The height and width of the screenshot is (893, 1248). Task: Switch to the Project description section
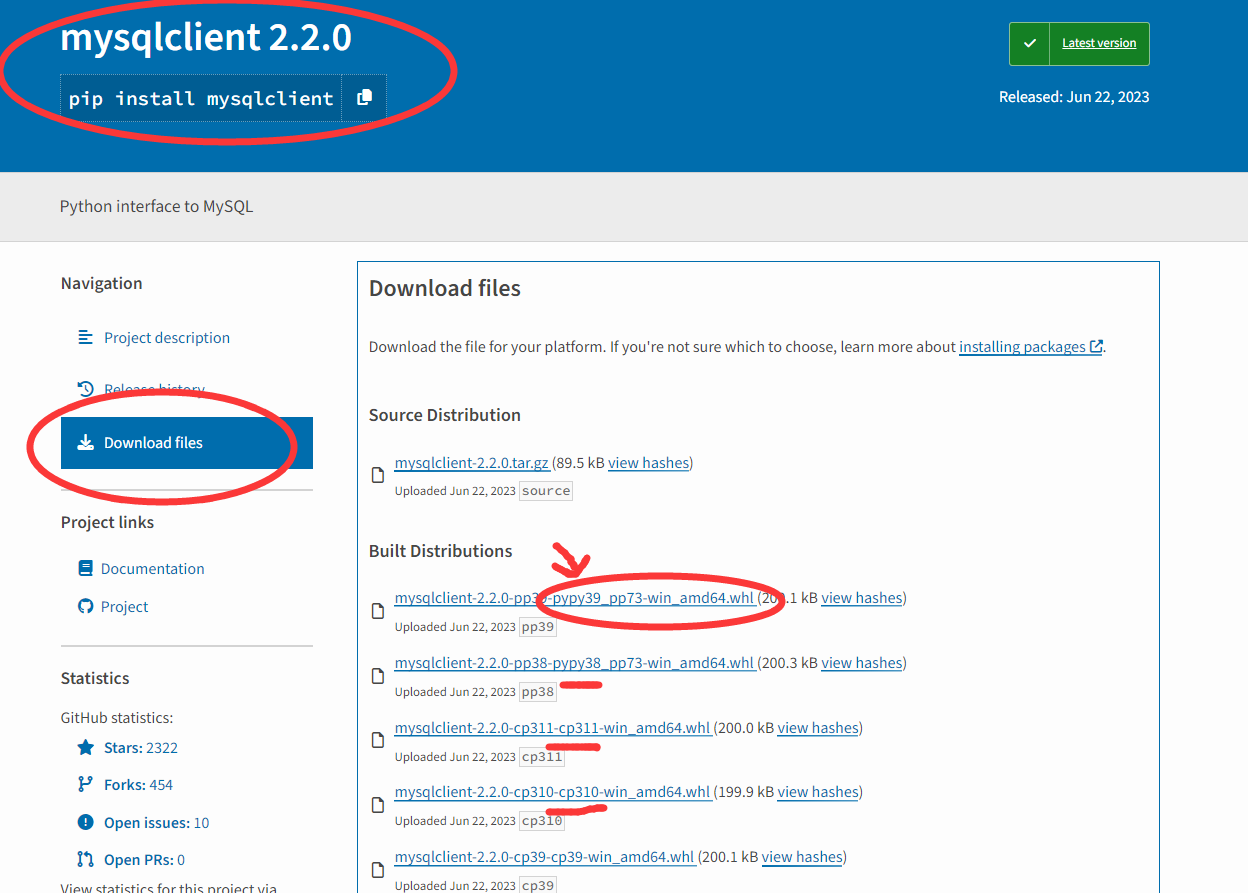click(166, 337)
